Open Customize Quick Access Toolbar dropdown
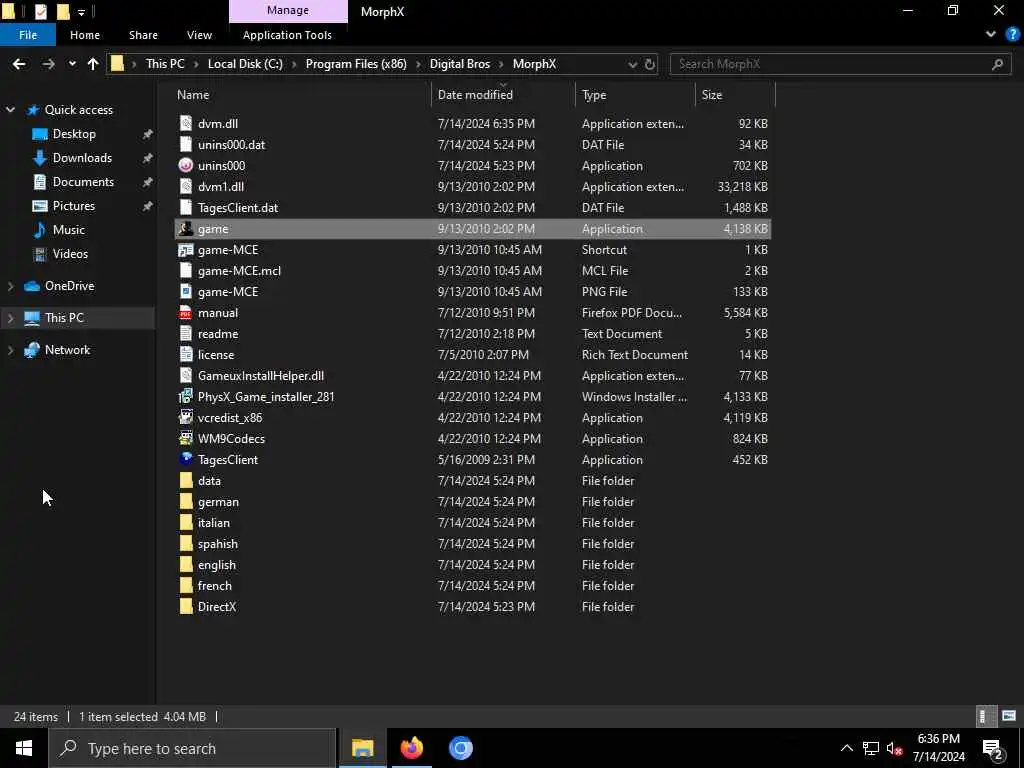The image size is (1024, 768). pyautogui.click(x=82, y=12)
